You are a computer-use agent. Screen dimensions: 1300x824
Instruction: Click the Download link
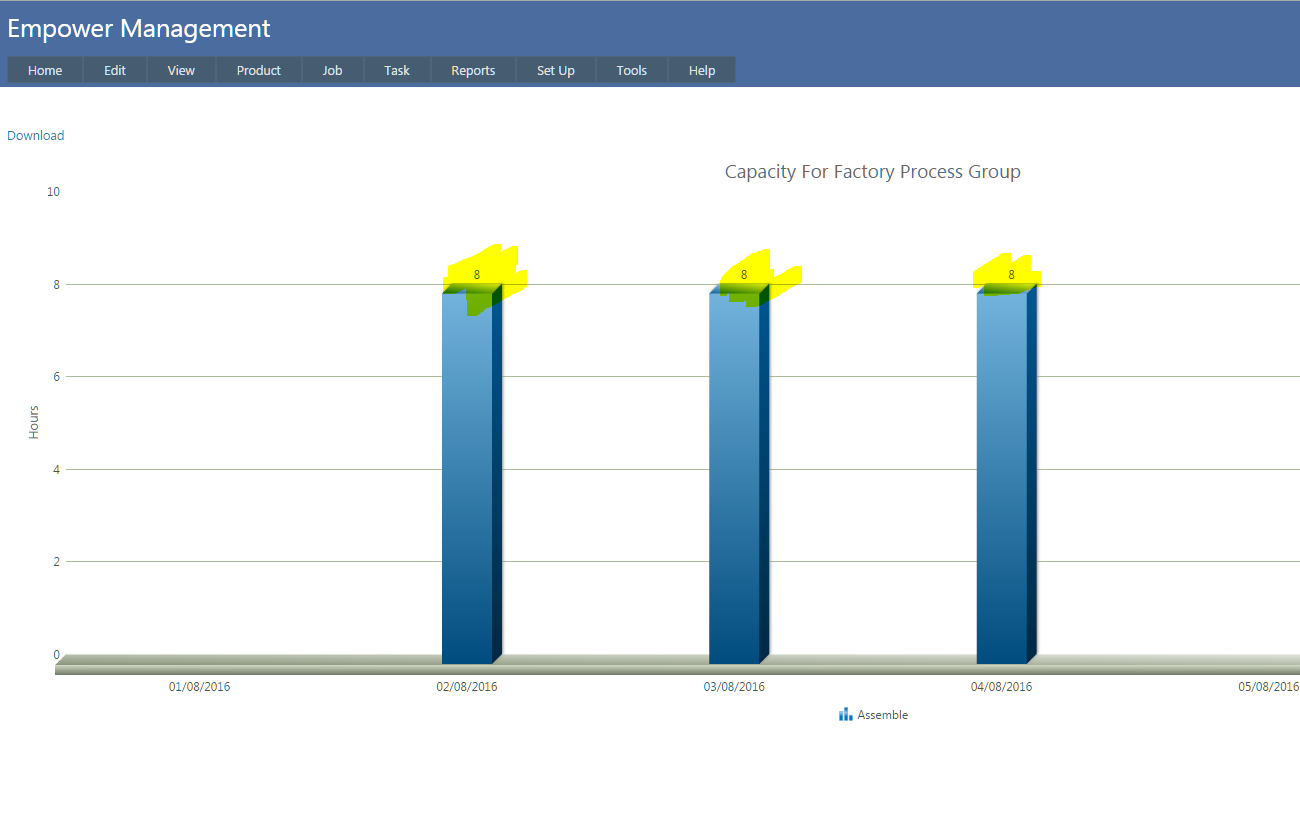click(36, 136)
